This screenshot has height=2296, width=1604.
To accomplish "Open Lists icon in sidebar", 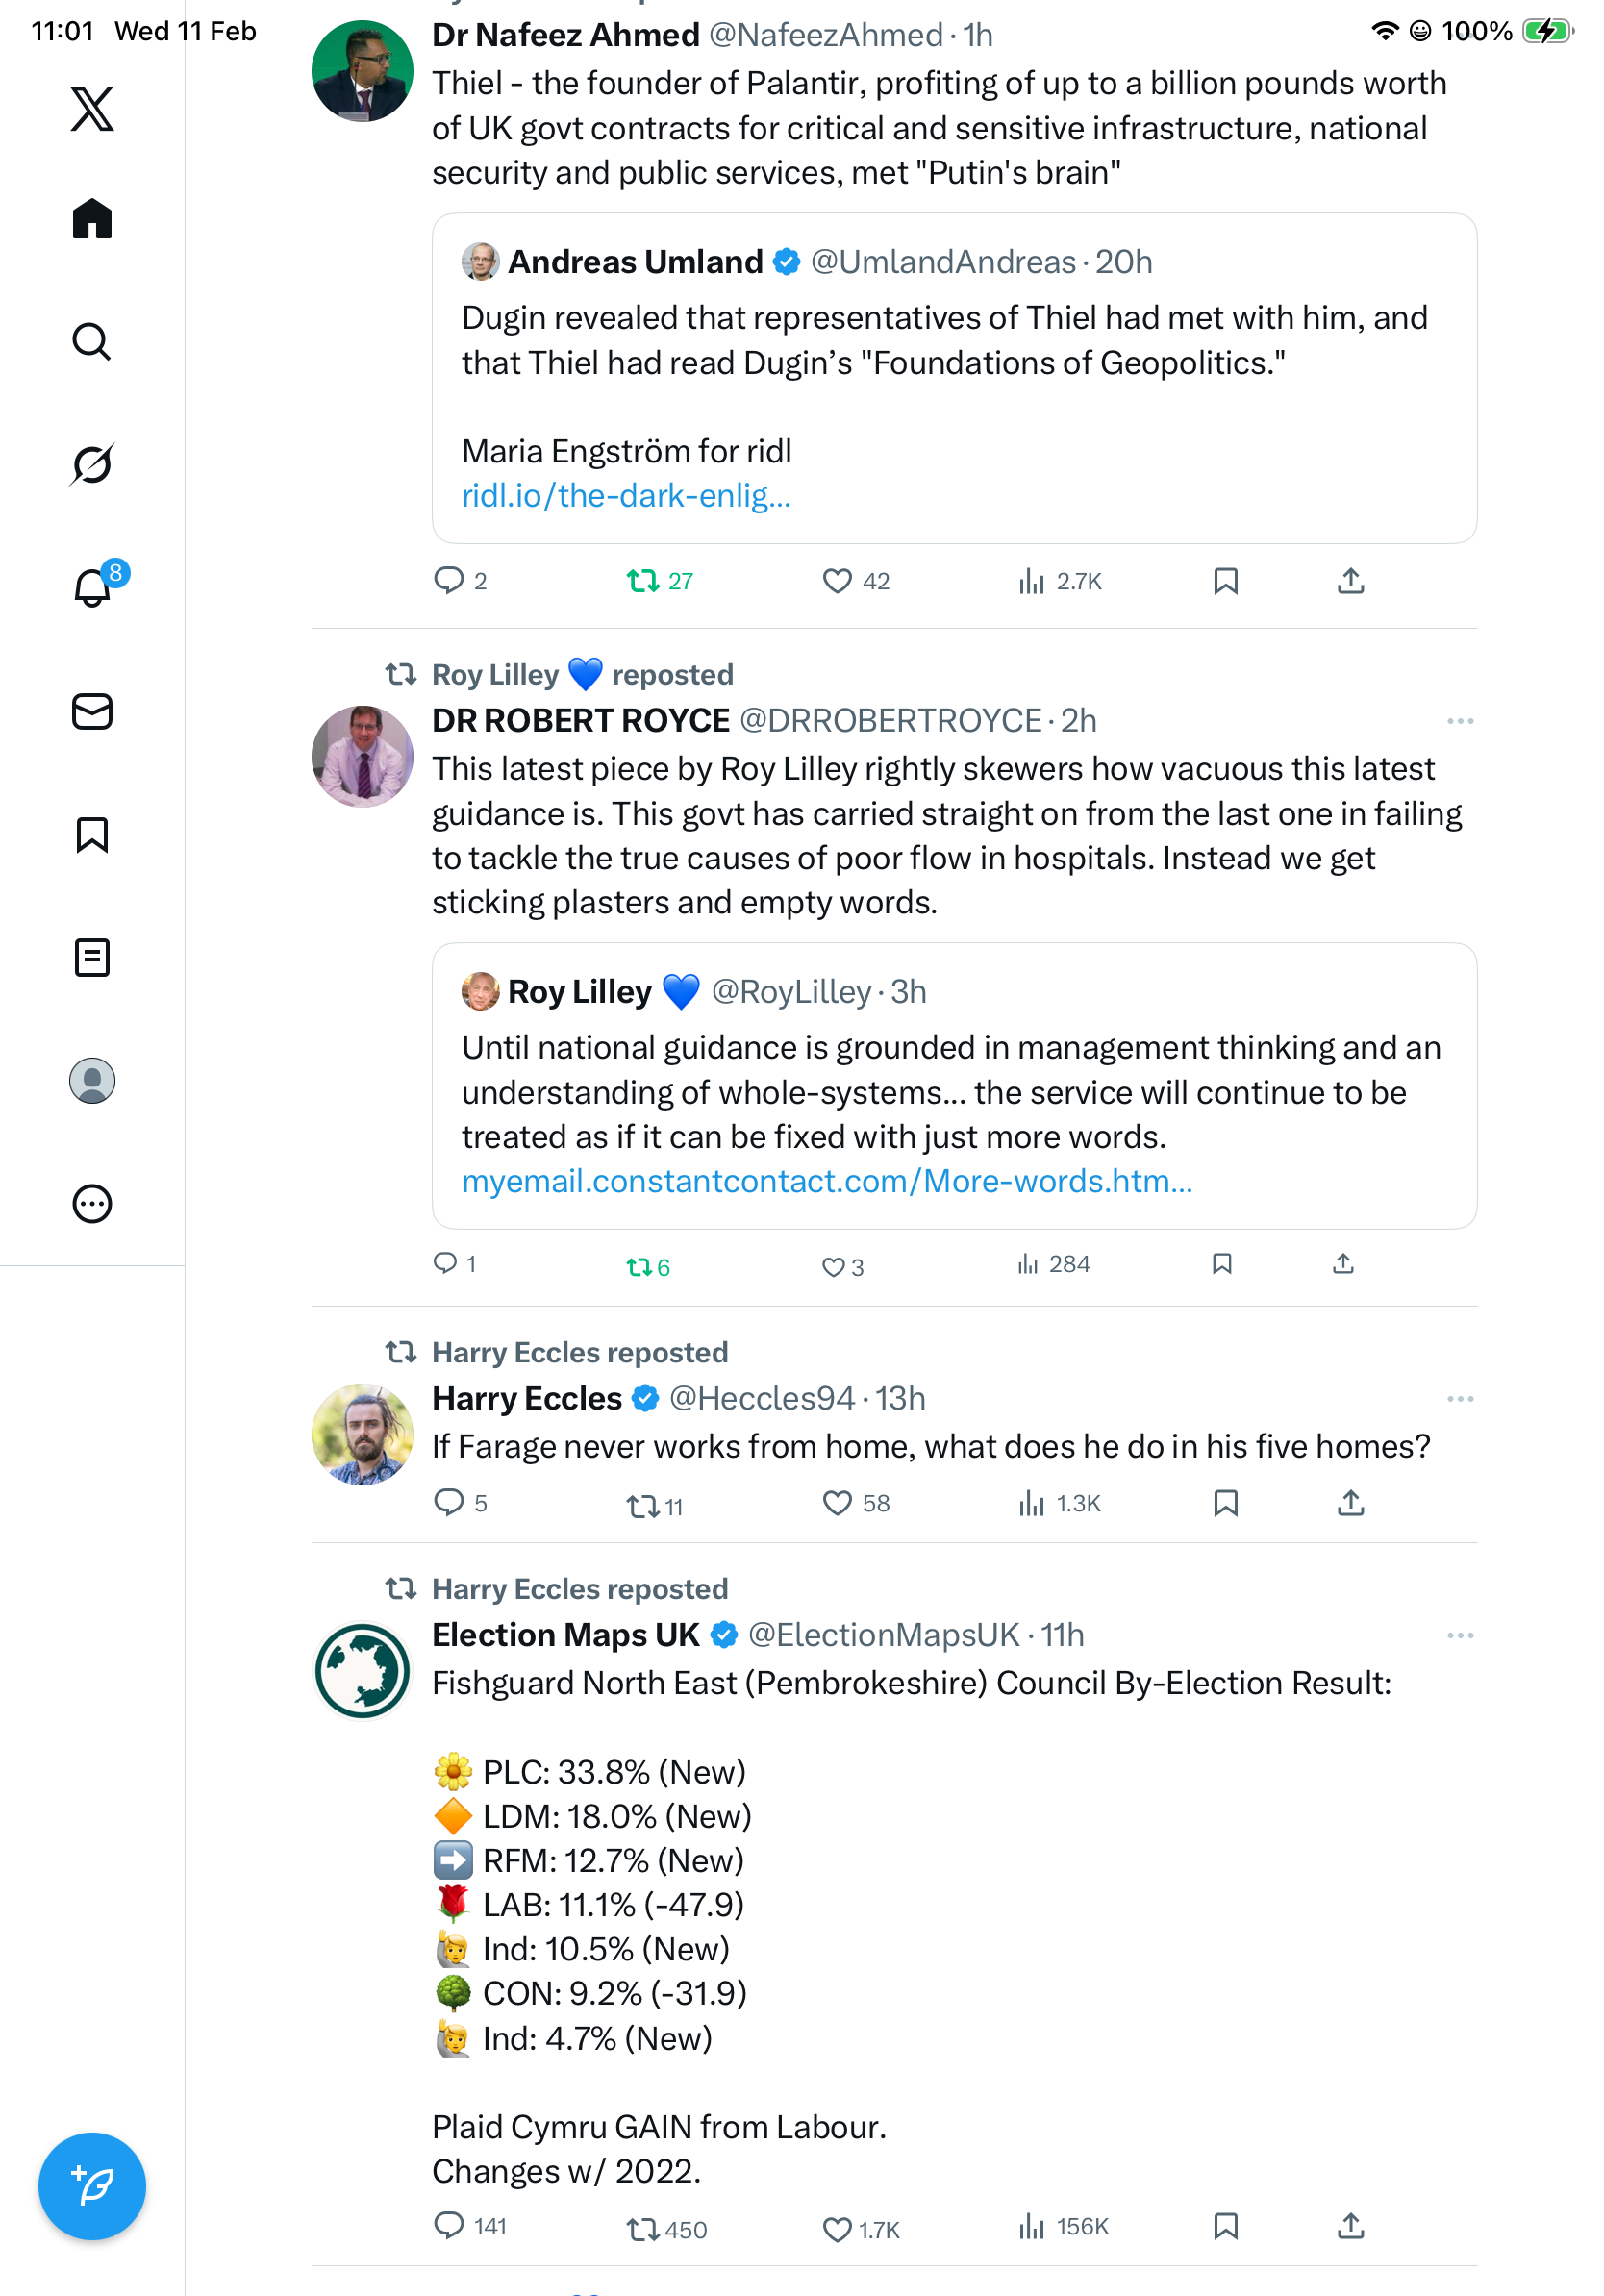I will 92,958.
